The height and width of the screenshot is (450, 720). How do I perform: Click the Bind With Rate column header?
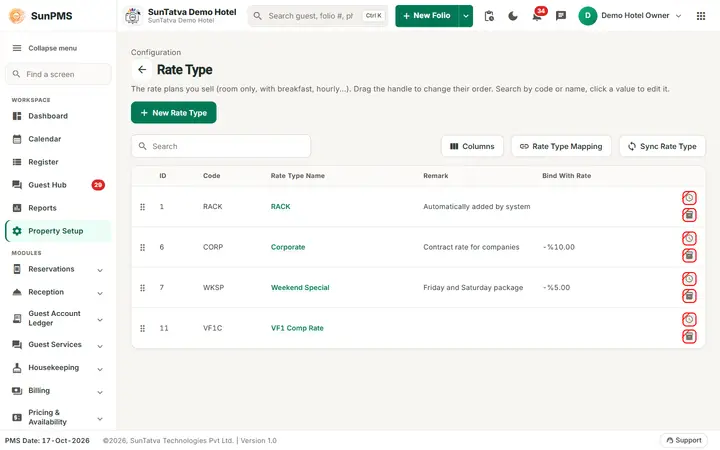click(x=567, y=176)
